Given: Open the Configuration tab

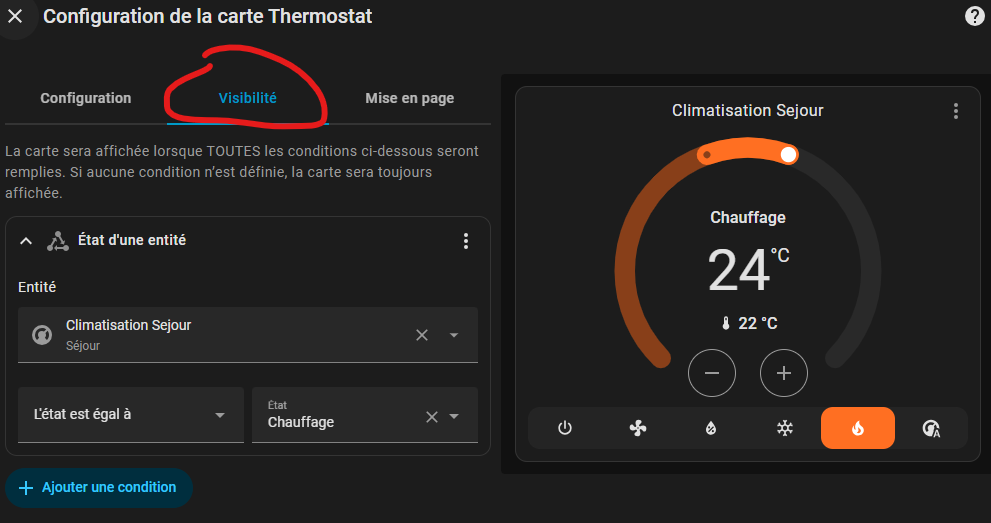Looking at the screenshot, I should [86, 98].
